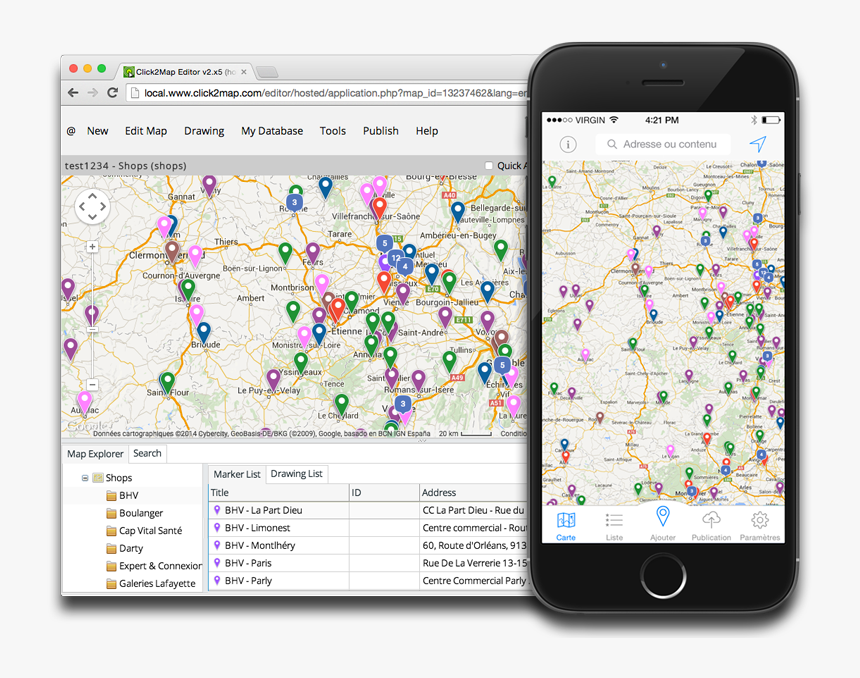Screen dimensions: 860x678
Task: Tap the info icon in the phone app
Action: coord(568,144)
